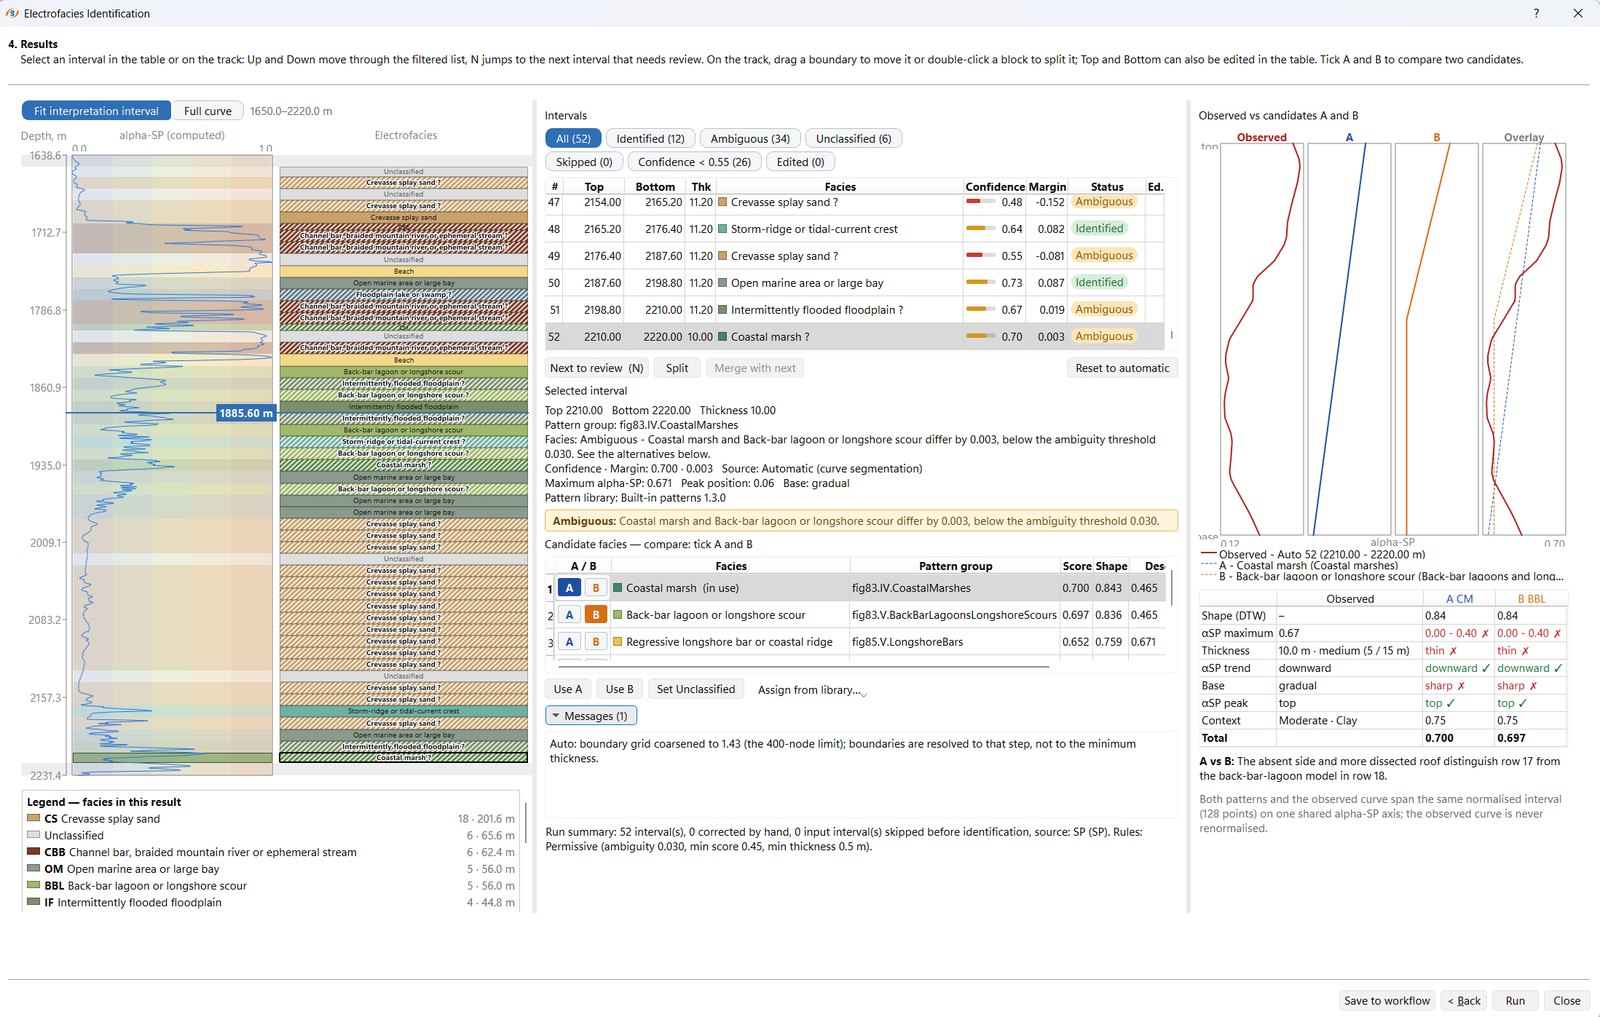Show Skipped (0) intervals filter
This screenshot has width=1600, height=1017.
pos(584,162)
